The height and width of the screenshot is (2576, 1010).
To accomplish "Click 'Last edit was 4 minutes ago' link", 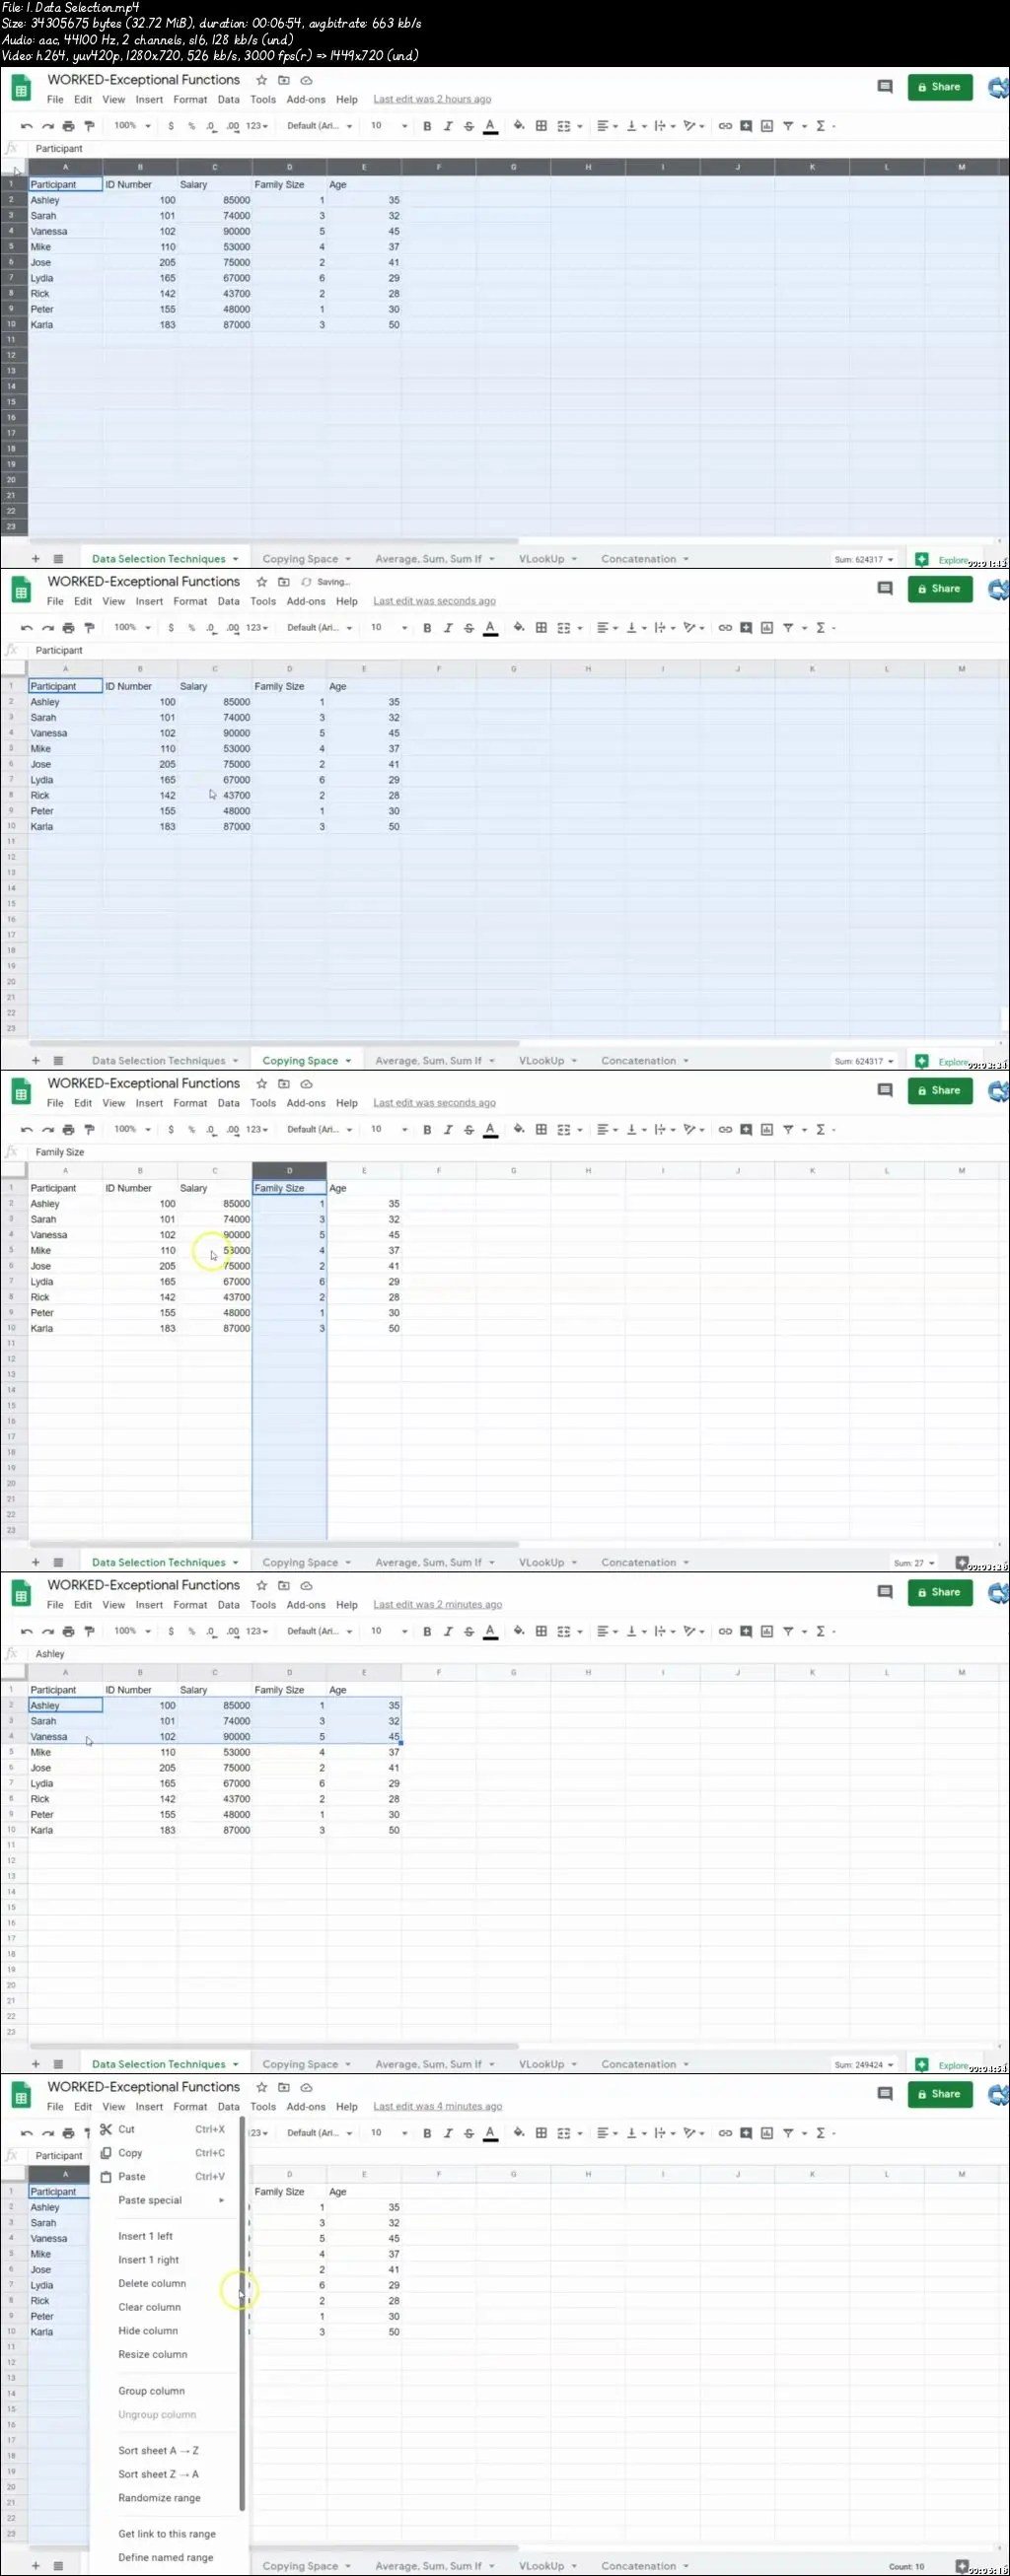I will tap(438, 2107).
